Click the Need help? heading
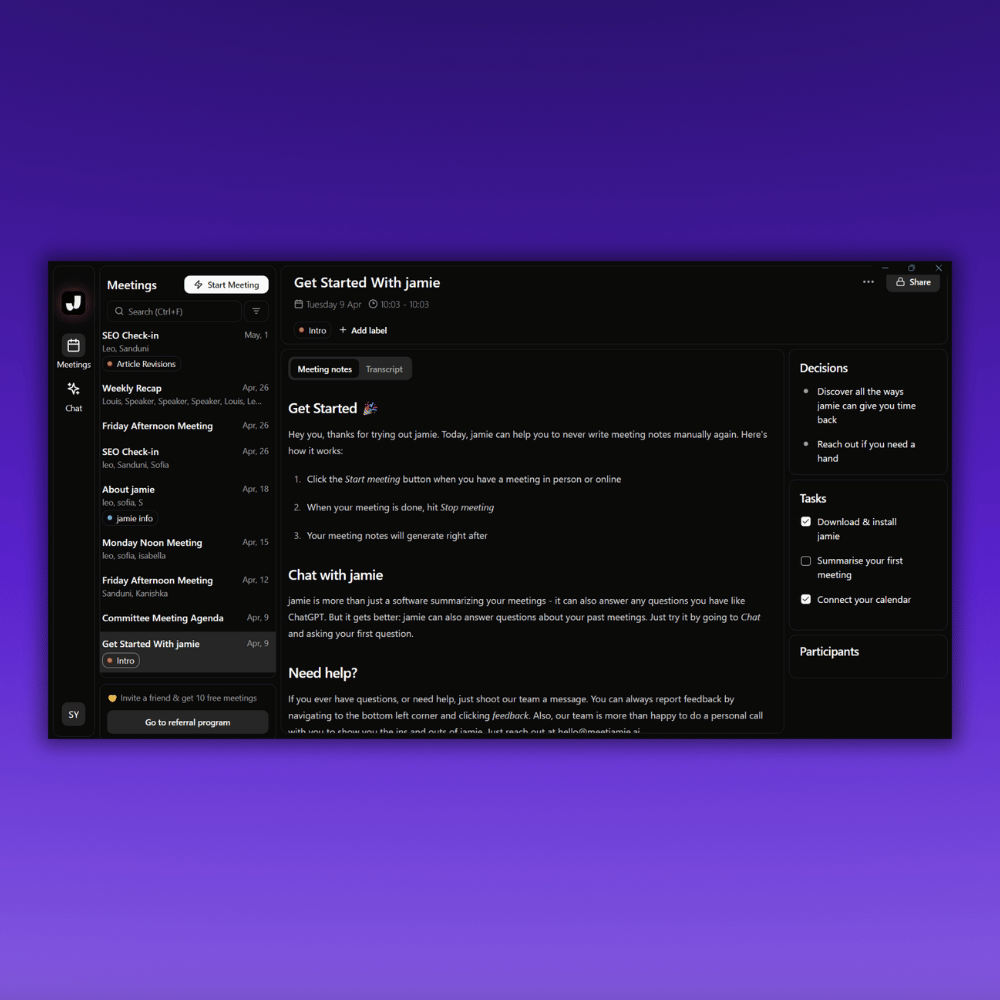The height and width of the screenshot is (1000, 1000). coord(323,673)
